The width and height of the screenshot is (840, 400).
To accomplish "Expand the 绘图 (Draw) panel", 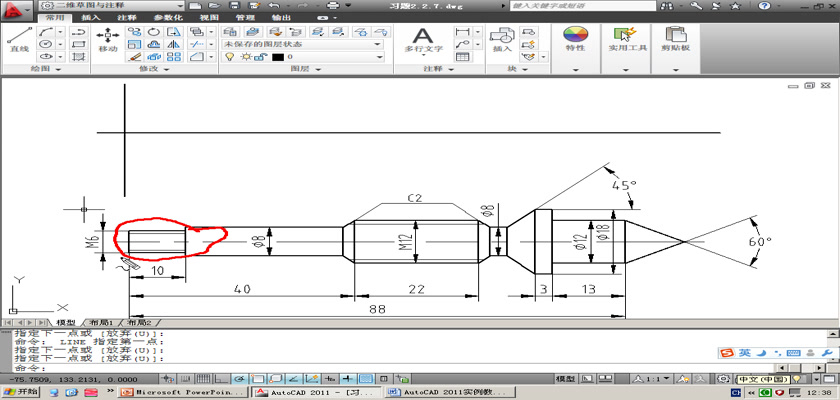I will [46, 70].
